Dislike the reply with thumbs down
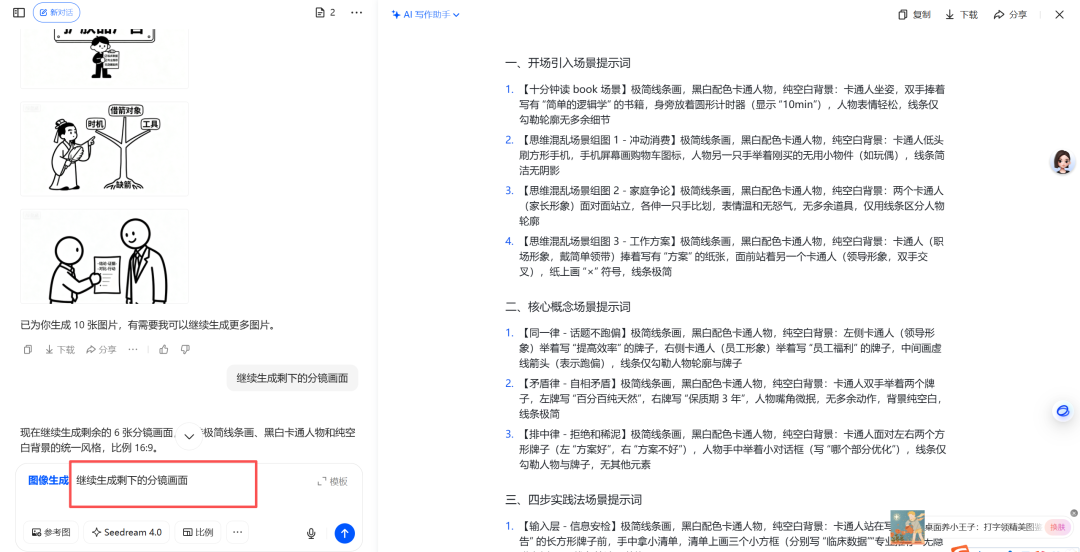 tap(185, 349)
